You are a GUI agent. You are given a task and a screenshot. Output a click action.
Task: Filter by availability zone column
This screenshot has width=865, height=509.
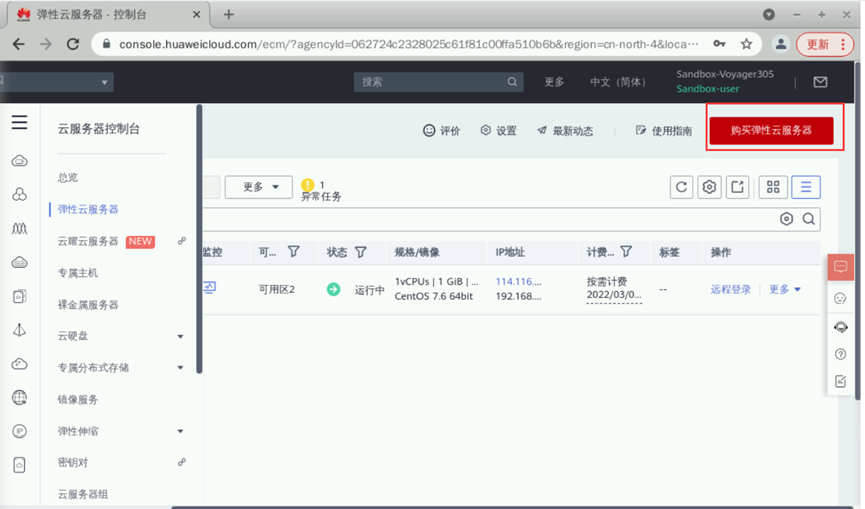point(293,252)
